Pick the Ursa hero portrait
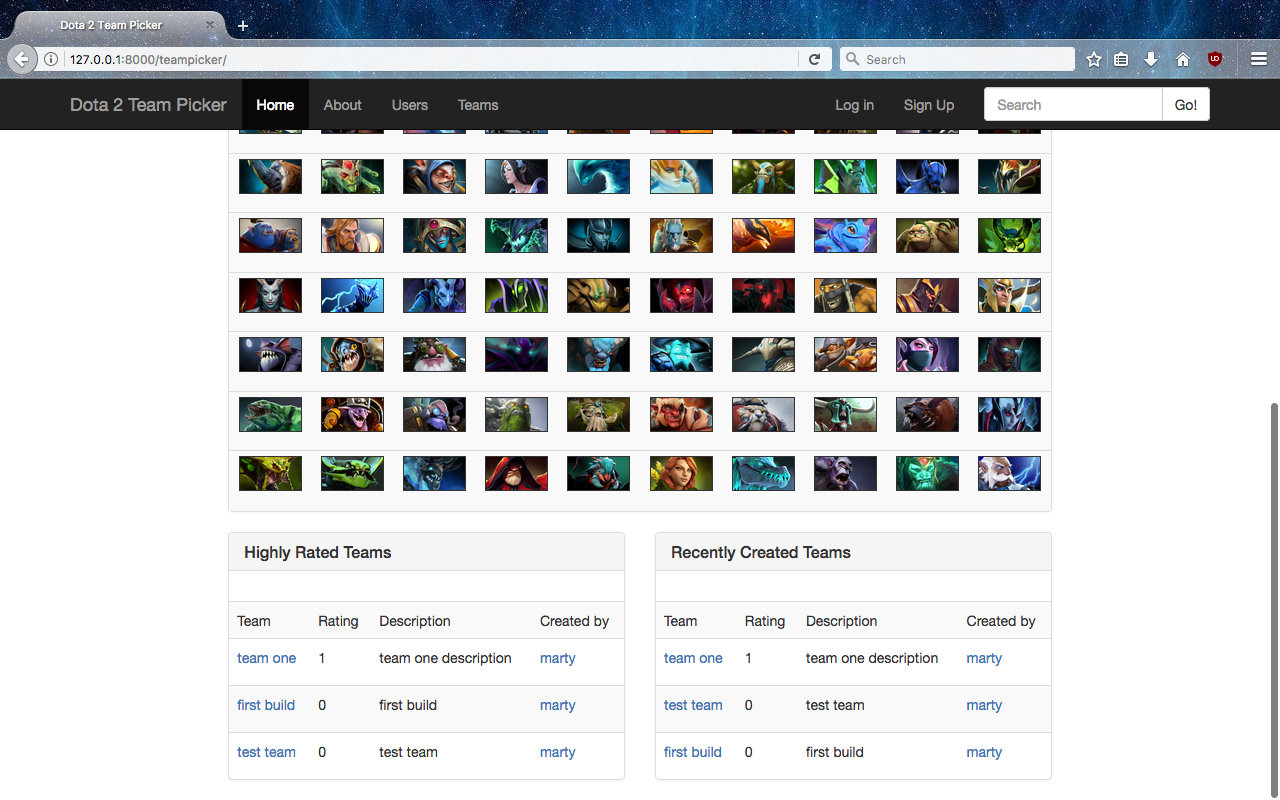The image size is (1280, 800). click(927, 414)
